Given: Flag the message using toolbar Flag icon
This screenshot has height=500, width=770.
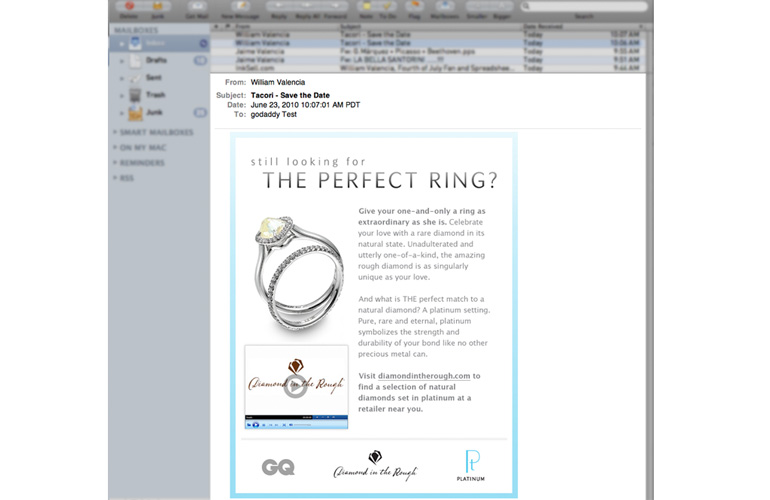Looking at the screenshot, I should pos(415,6).
